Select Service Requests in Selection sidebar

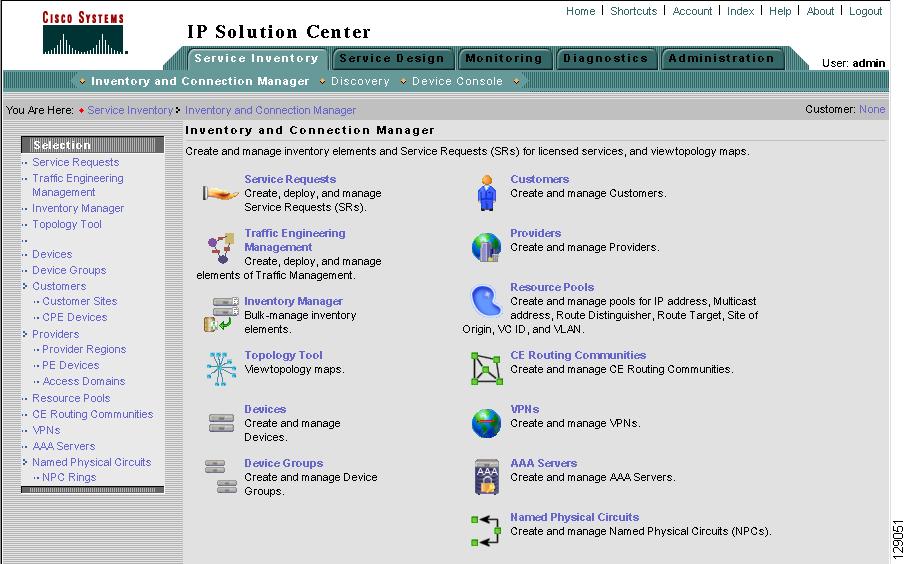tap(76, 162)
